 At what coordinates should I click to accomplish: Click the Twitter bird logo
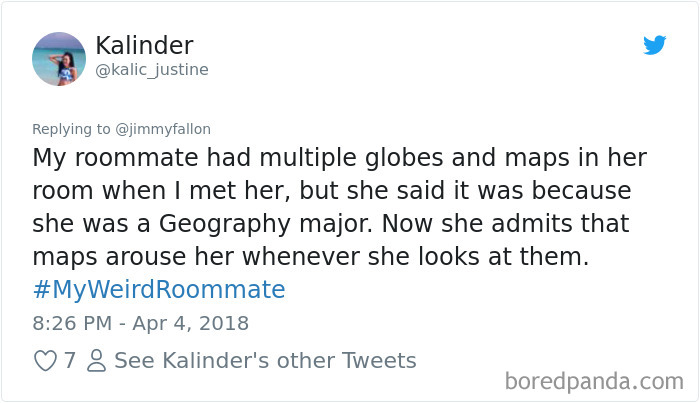pos(654,46)
